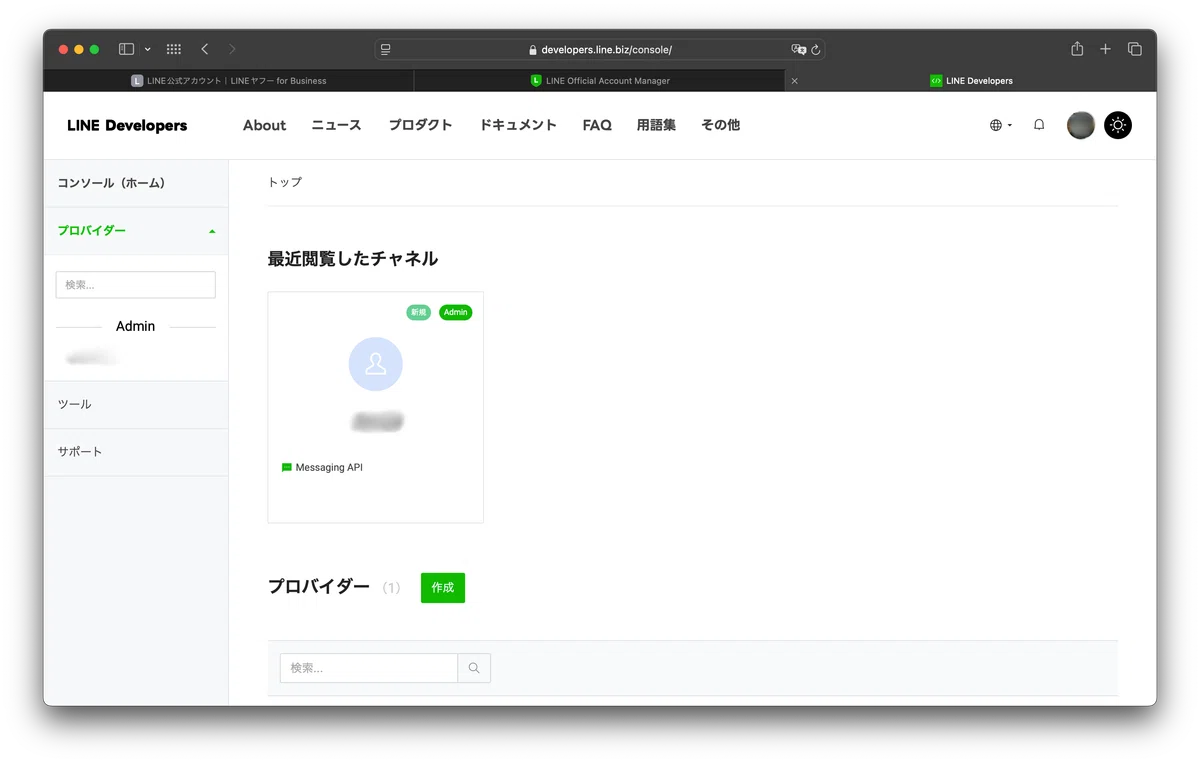Screen dimensions: 1200x763
Task: Select the LINE Developers browser tab
Action: [970, 81]
